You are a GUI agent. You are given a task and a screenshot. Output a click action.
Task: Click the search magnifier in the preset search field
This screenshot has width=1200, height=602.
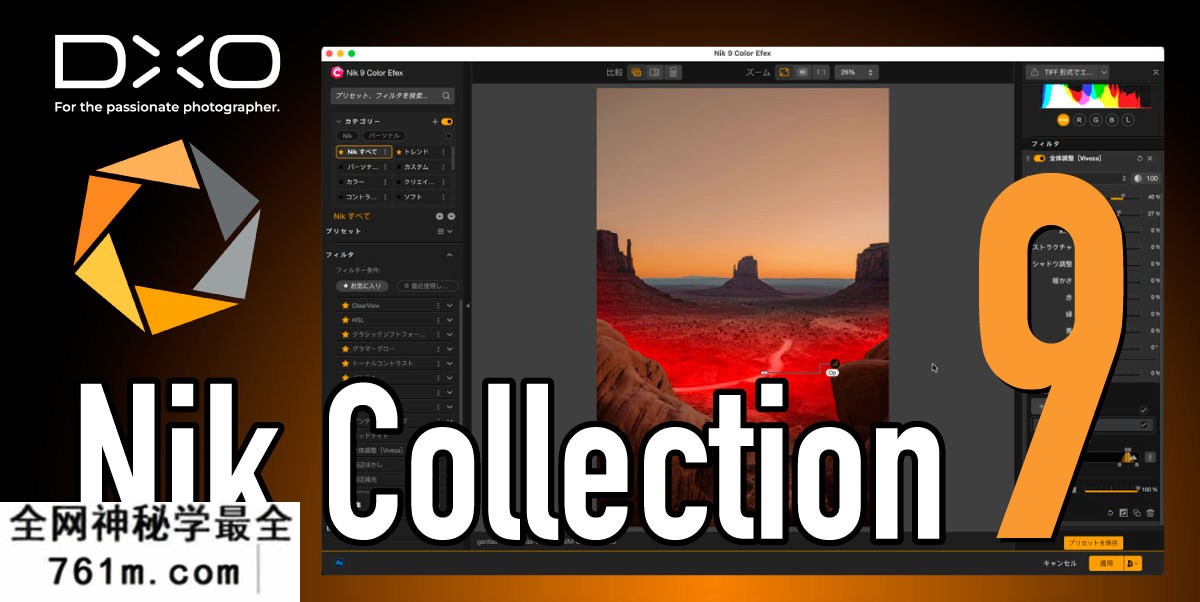(x=446, y=96)
